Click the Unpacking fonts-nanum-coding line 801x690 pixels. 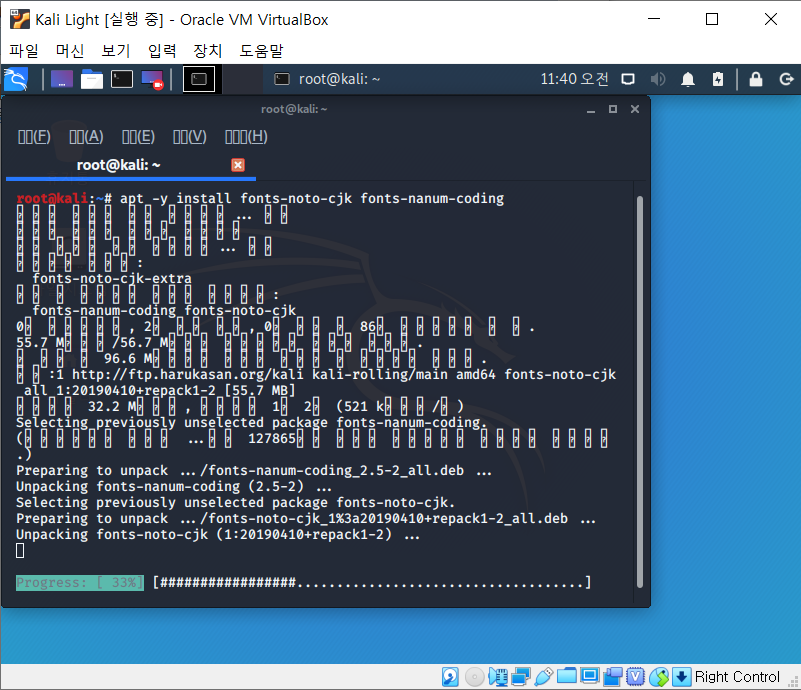point(174,487)
